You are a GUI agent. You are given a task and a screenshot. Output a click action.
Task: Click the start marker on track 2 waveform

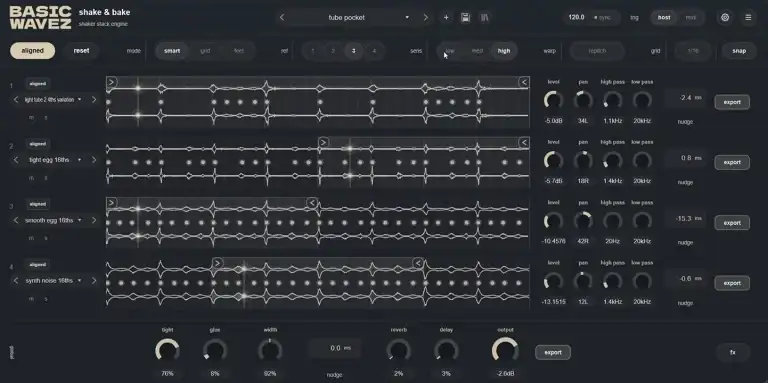click(x=323, y=142)
